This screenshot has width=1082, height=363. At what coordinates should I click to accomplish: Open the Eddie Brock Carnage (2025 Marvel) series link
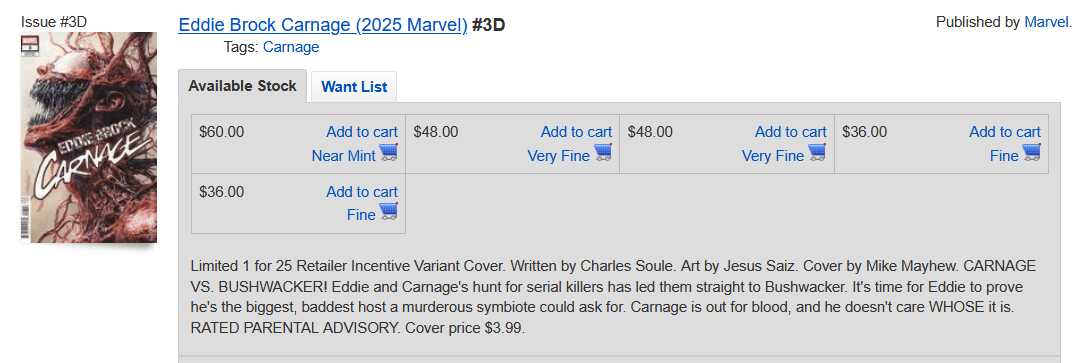pyautogui.click(x=323, y=25)
